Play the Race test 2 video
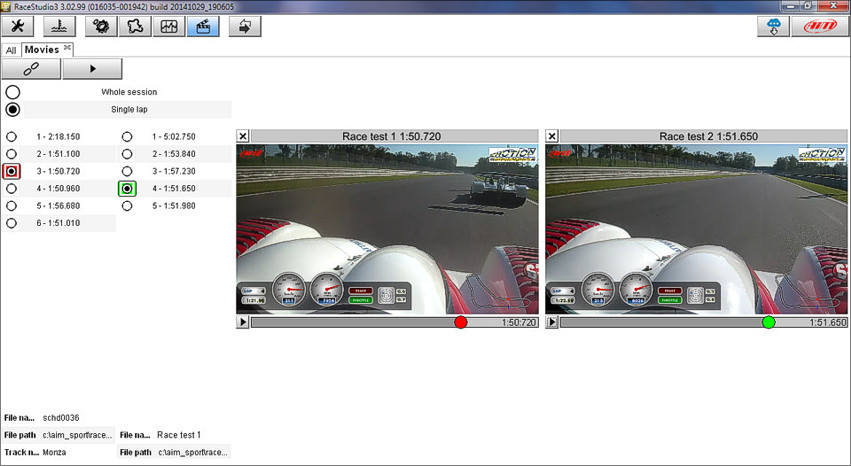Image resolution: width=851 pixels, height=466 pixels. (x=552, y=322)
